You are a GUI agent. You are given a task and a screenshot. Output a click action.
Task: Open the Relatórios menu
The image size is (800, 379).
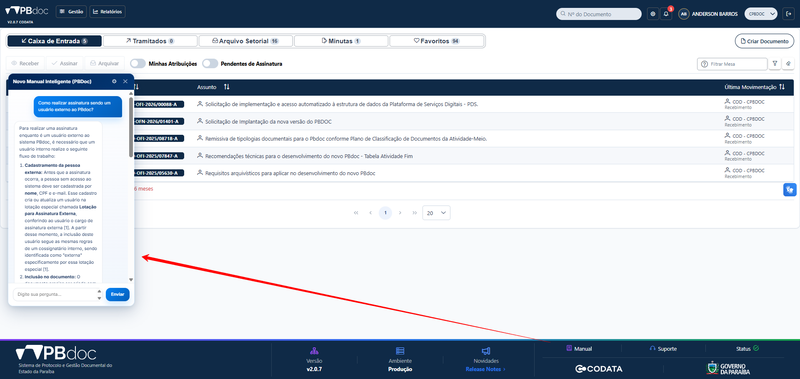pyautogui.click(x=107, y=11)
